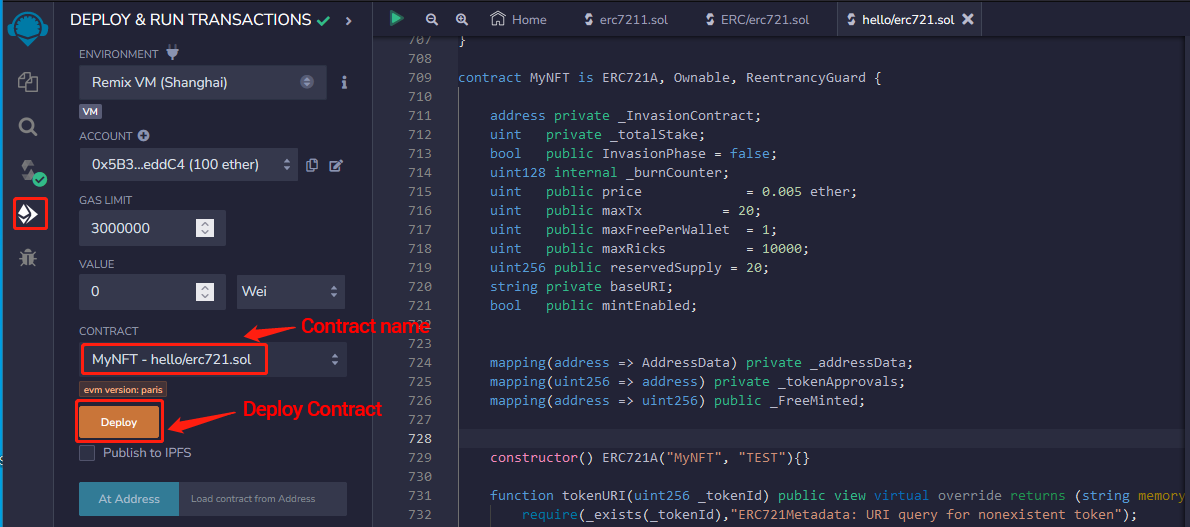This screenshot has height=527, width=1190.
Task: Click the plug icon beside ENVIRONMENT
Action: click(x=172, y=54)
